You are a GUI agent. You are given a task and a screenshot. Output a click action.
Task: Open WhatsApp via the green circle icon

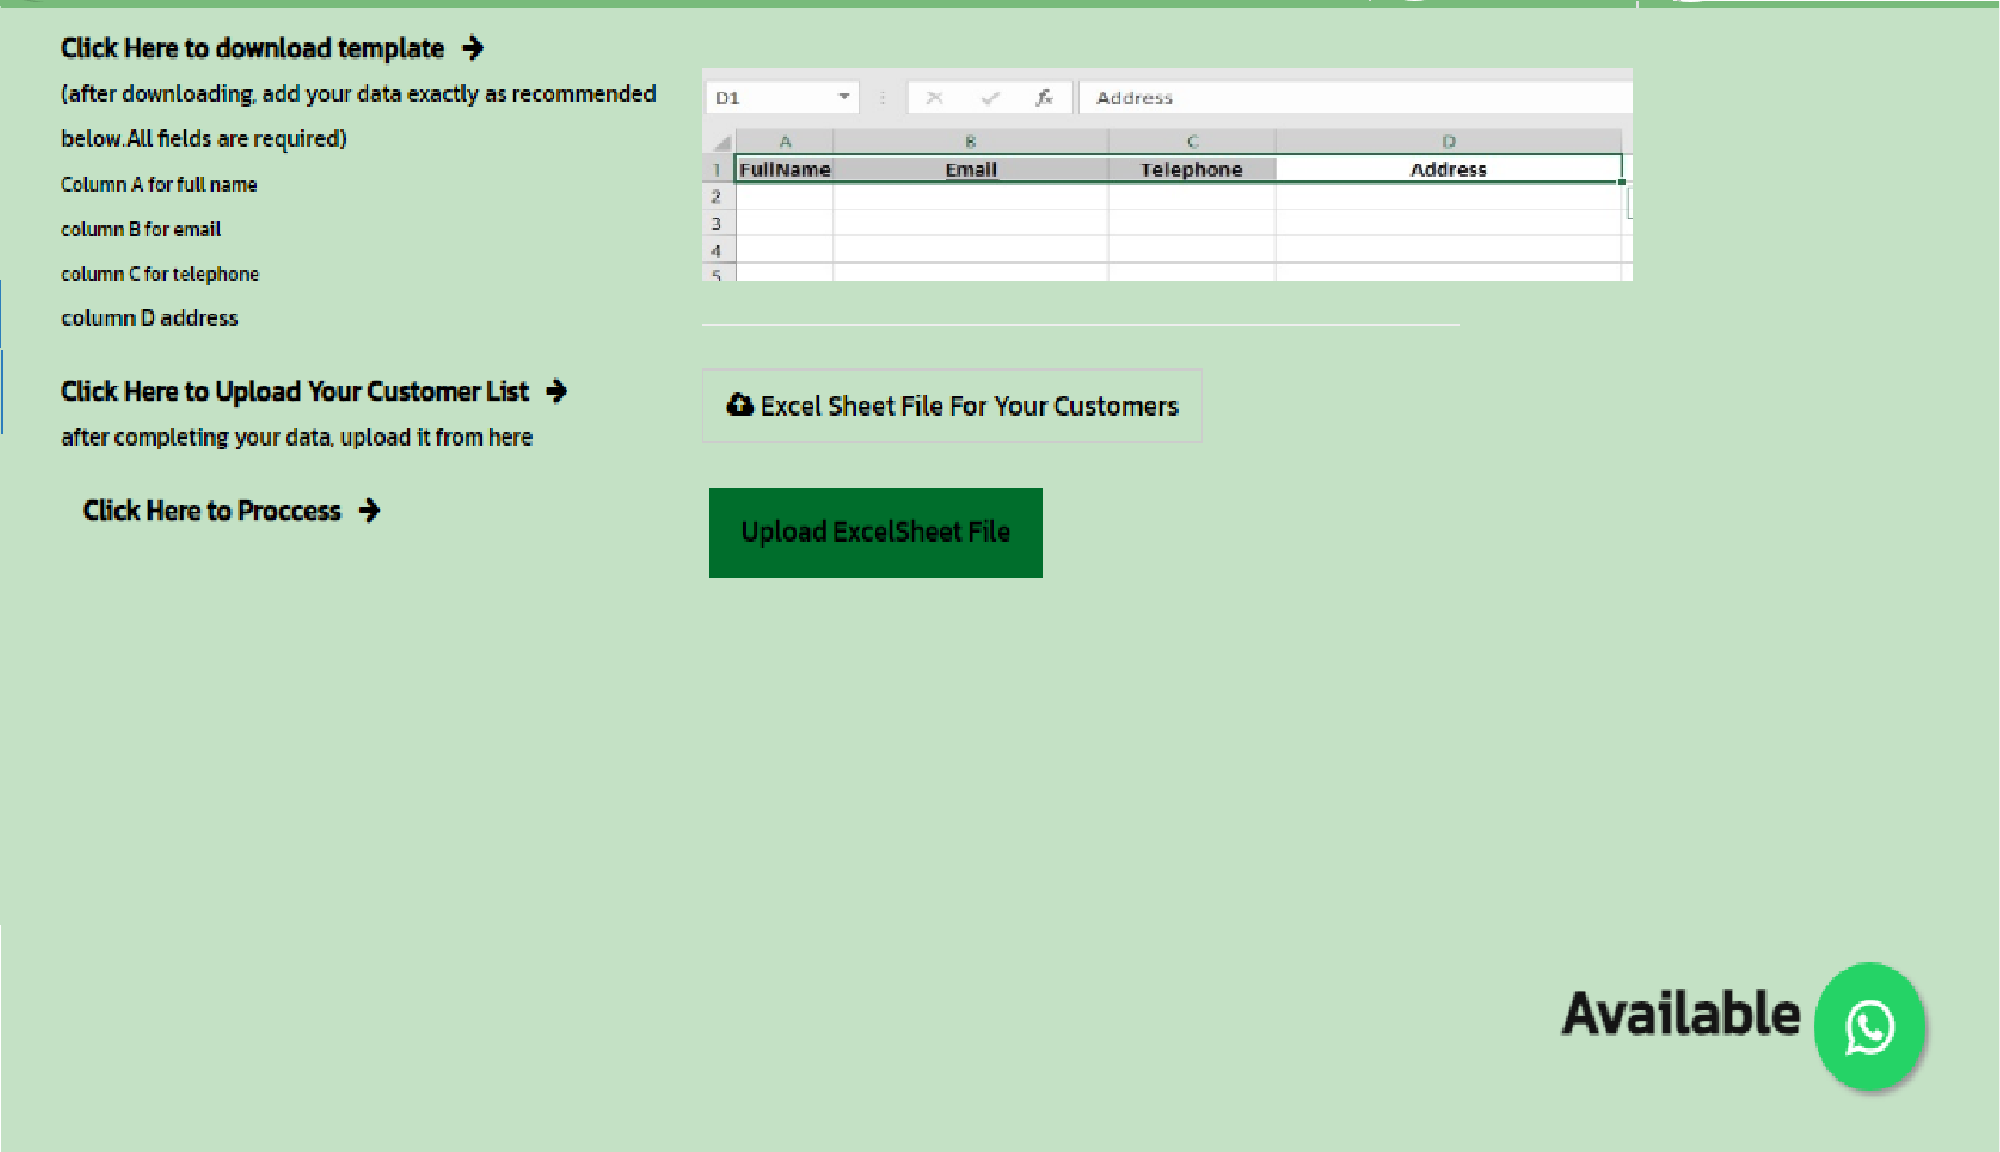[x=1869, y=1026]
